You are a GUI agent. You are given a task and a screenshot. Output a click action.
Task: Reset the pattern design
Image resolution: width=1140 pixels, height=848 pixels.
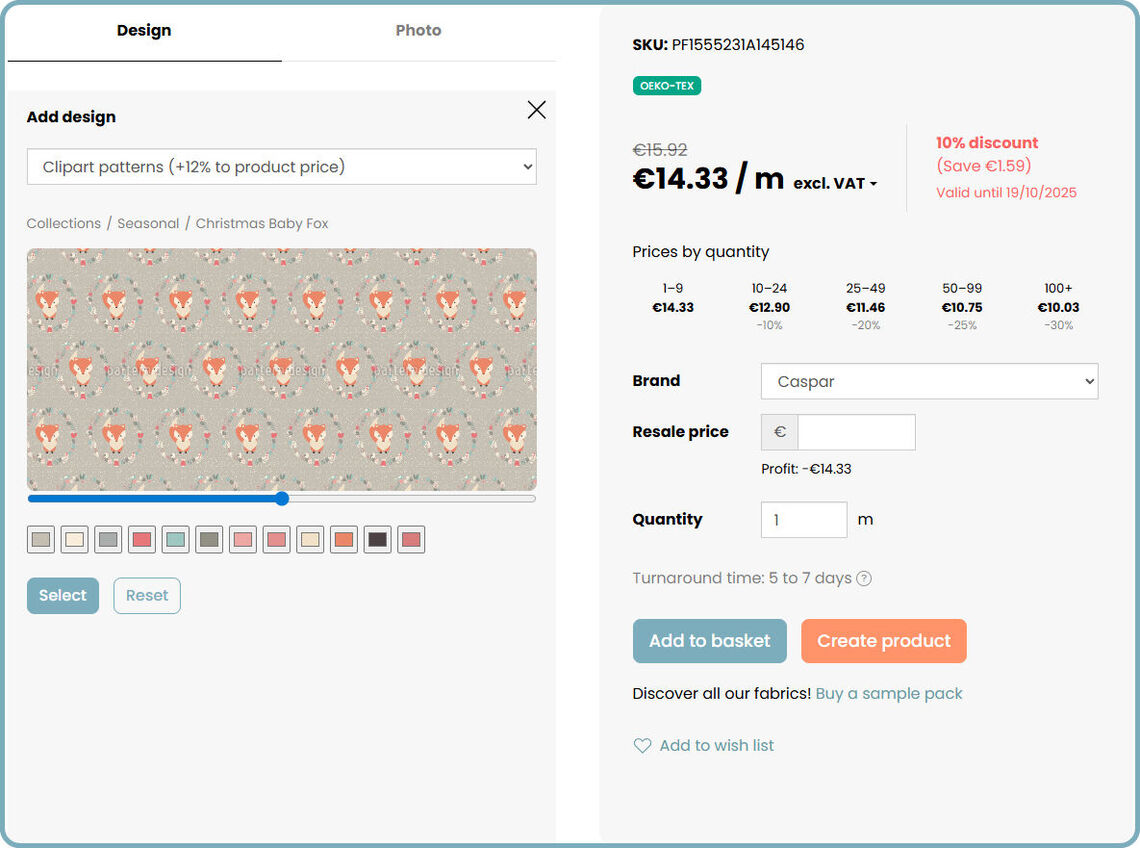[147, 595]
